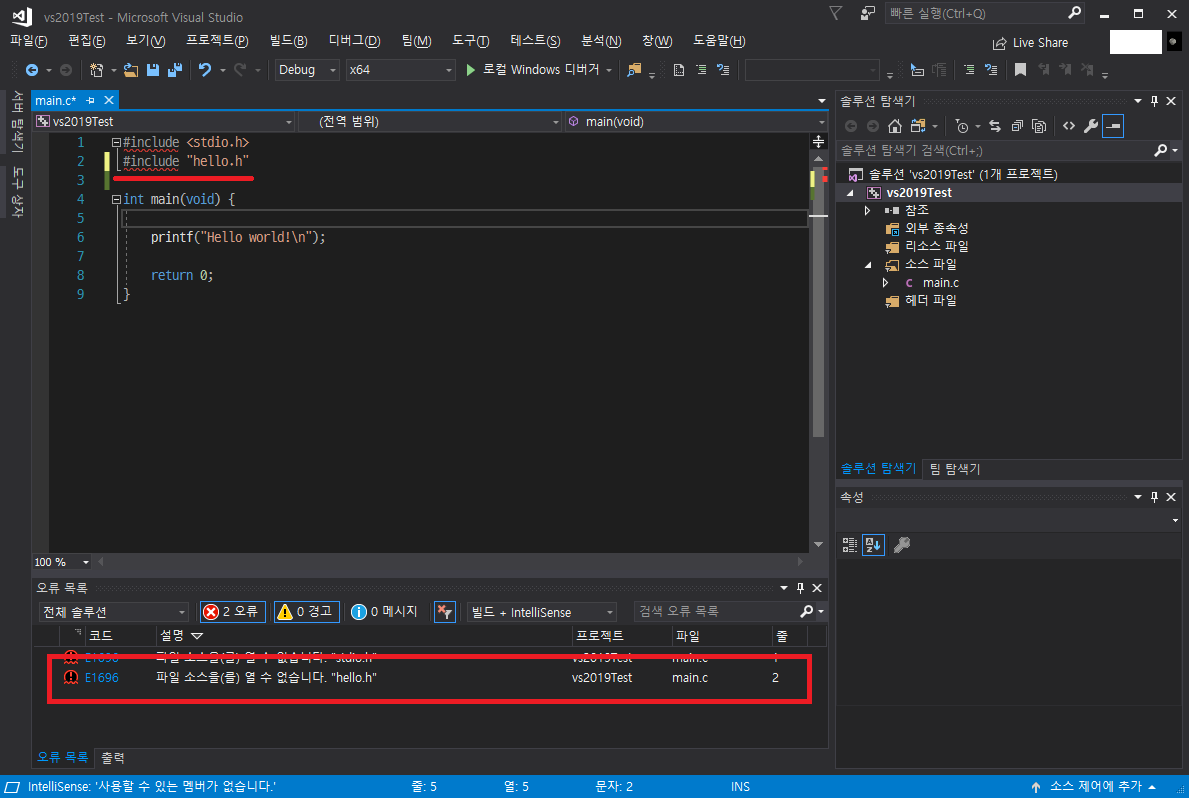Open the New Project toolbar icon

pos(97,70)
